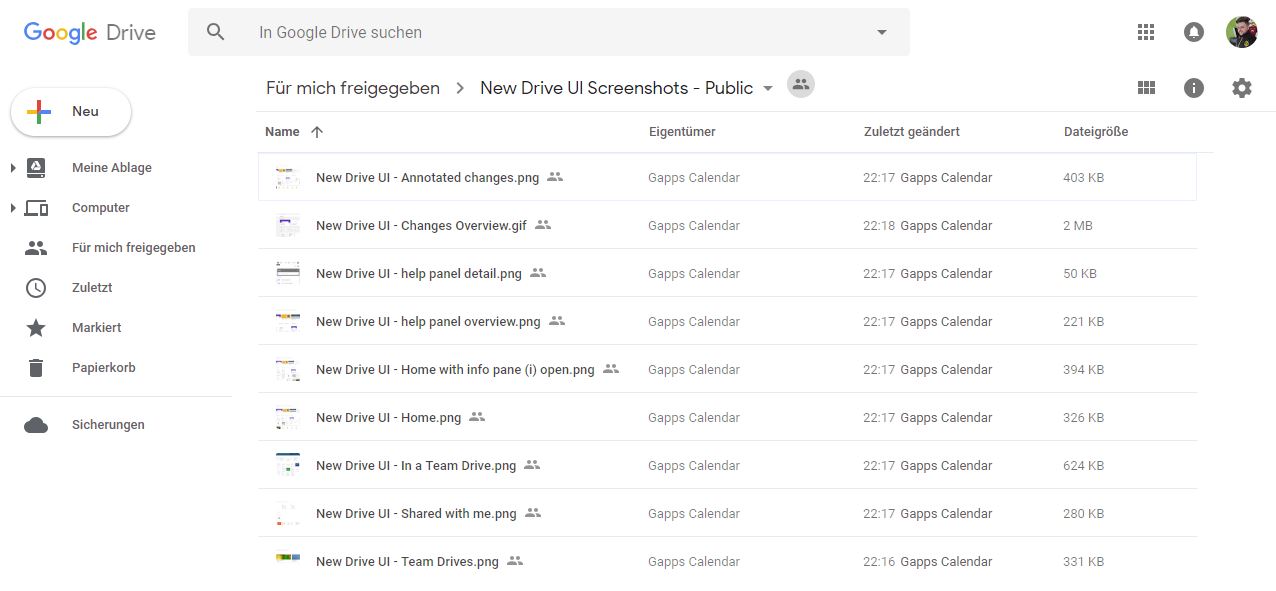Open the notifications bell
Viewport: 1276px width, 591px height.
tap(1193, 32)
